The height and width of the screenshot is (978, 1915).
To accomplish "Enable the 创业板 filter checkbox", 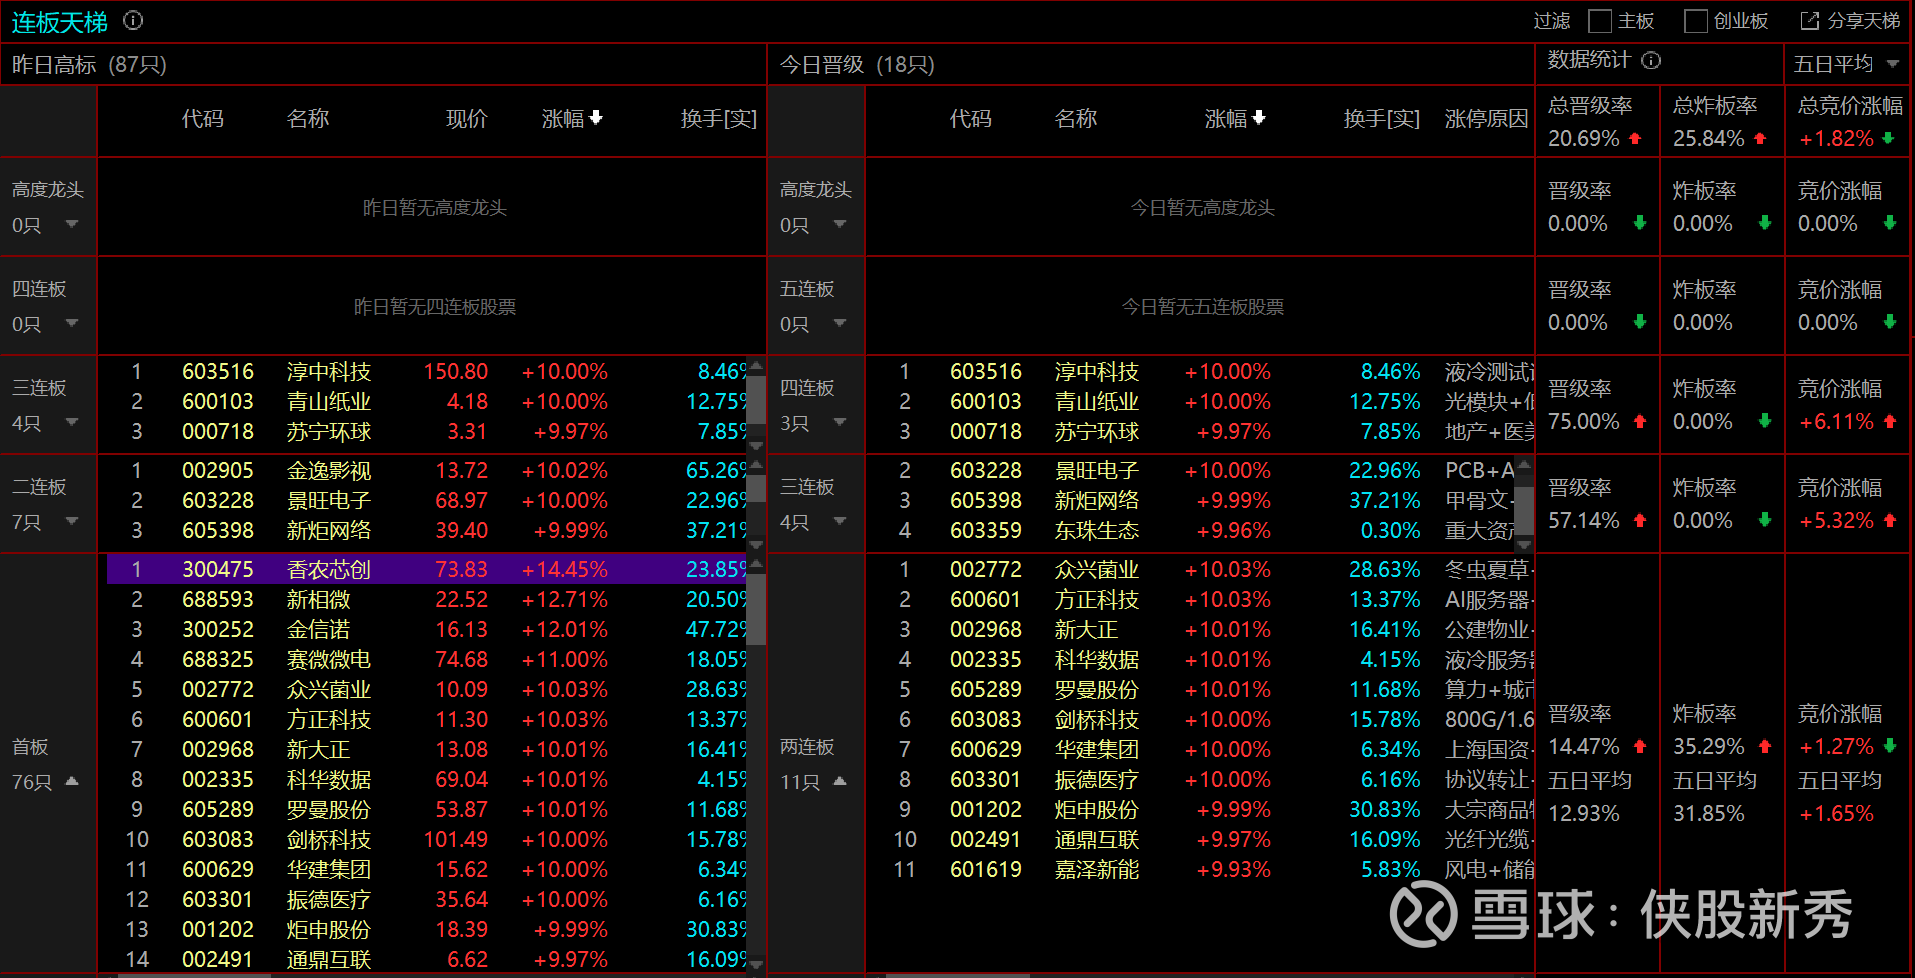I will coord(1696,21).
